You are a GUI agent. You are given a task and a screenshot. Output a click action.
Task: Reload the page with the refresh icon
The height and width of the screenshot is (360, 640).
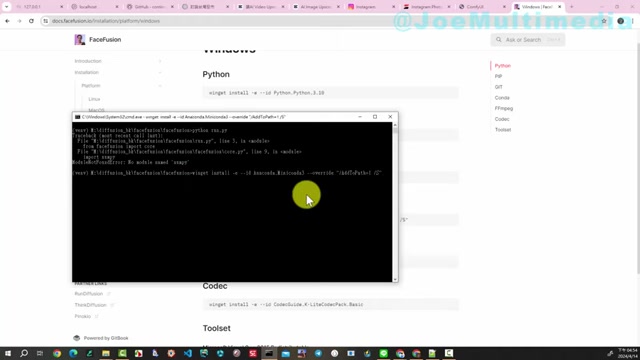[31, 21]
